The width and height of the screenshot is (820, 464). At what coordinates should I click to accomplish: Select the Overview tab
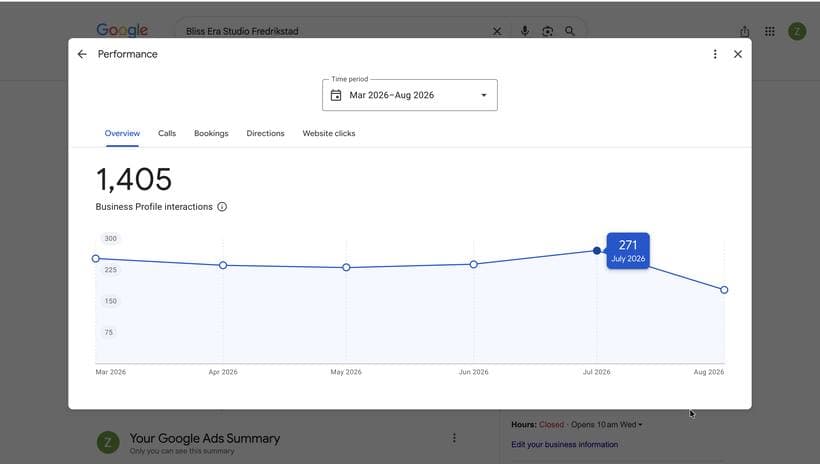click(122, 133)
